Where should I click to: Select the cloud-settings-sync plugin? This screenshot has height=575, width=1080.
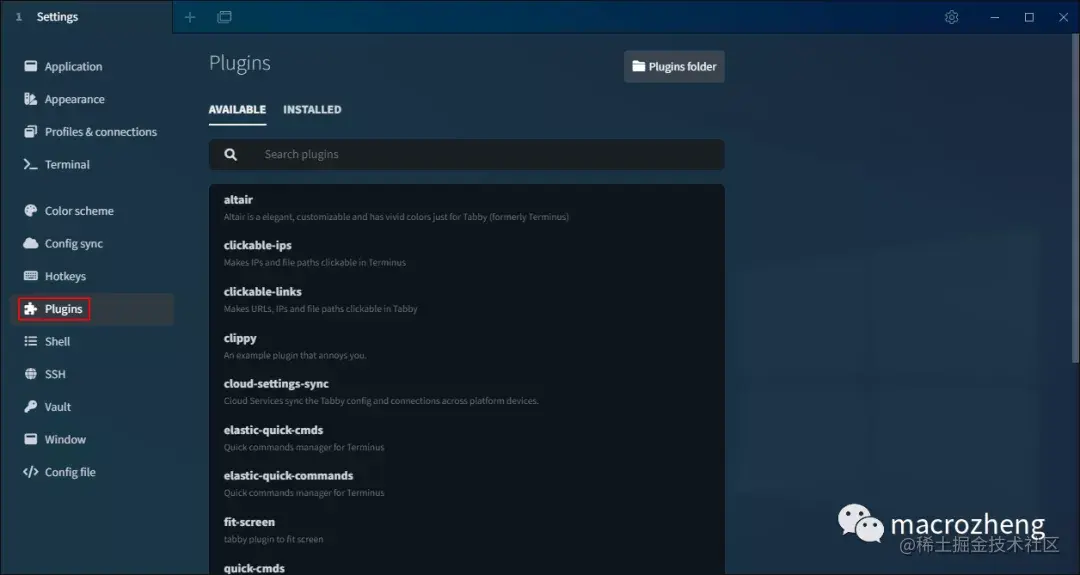click(x=467, y=392)
